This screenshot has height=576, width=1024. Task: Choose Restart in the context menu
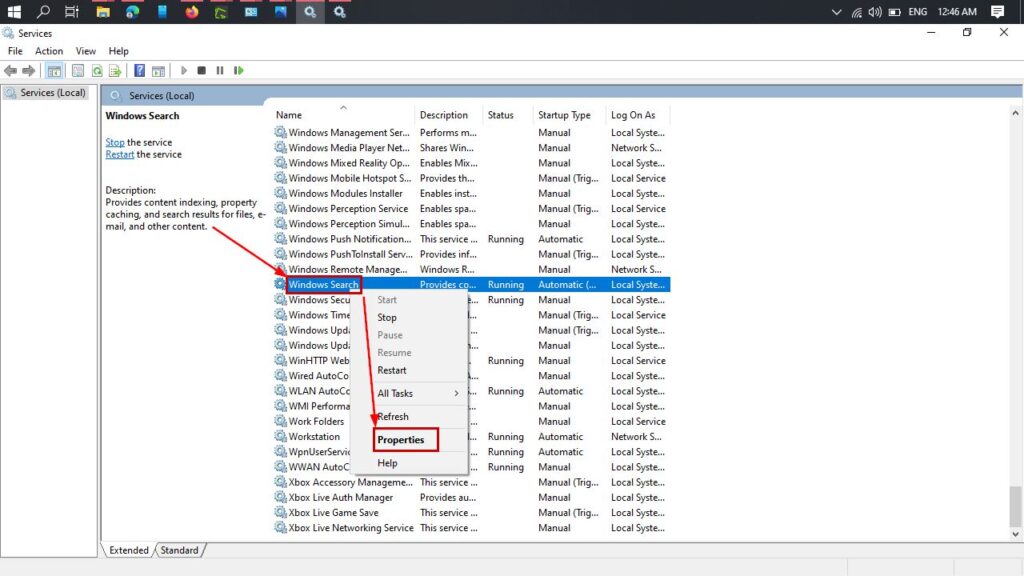(x=409, y=370)
